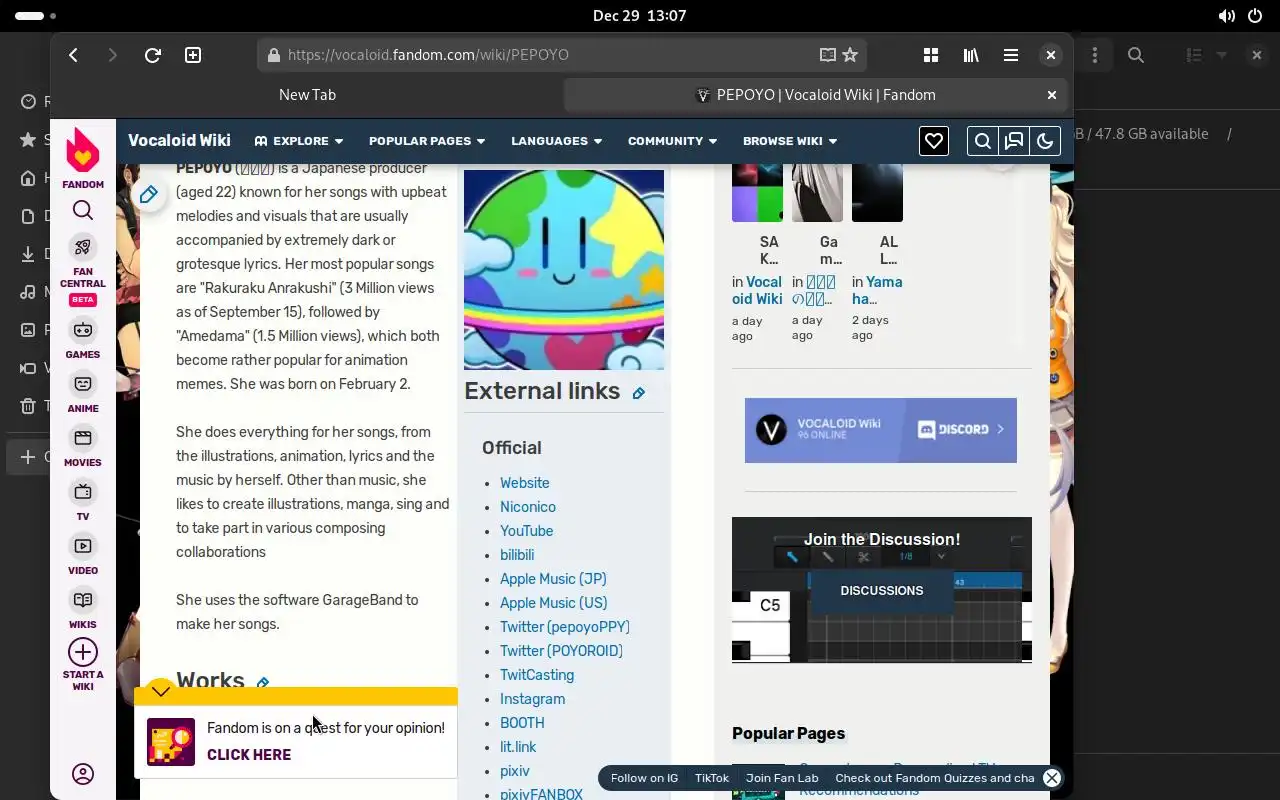
Task: Open the discussions icon in wiki header
Action: [x=1014, y=141]
